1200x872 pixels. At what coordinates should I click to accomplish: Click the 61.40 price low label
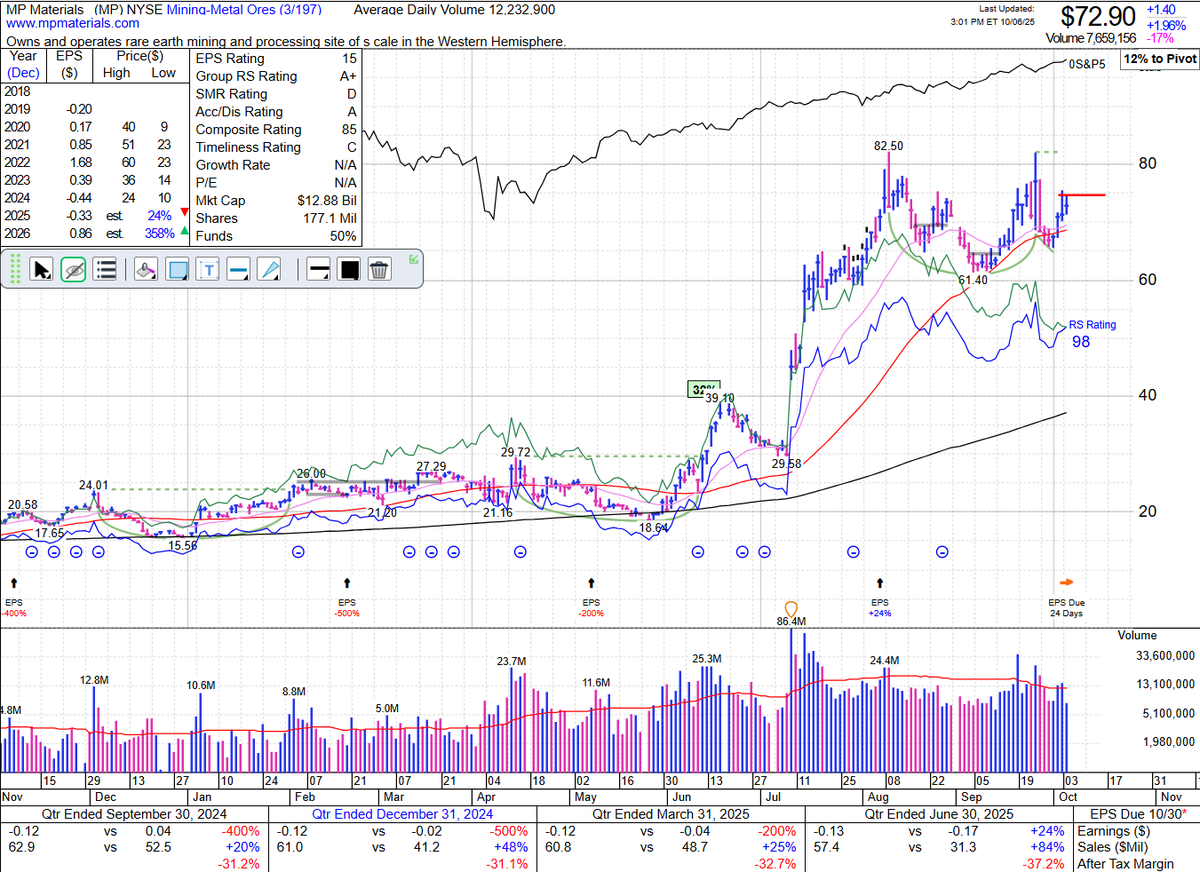click(974, 282)
